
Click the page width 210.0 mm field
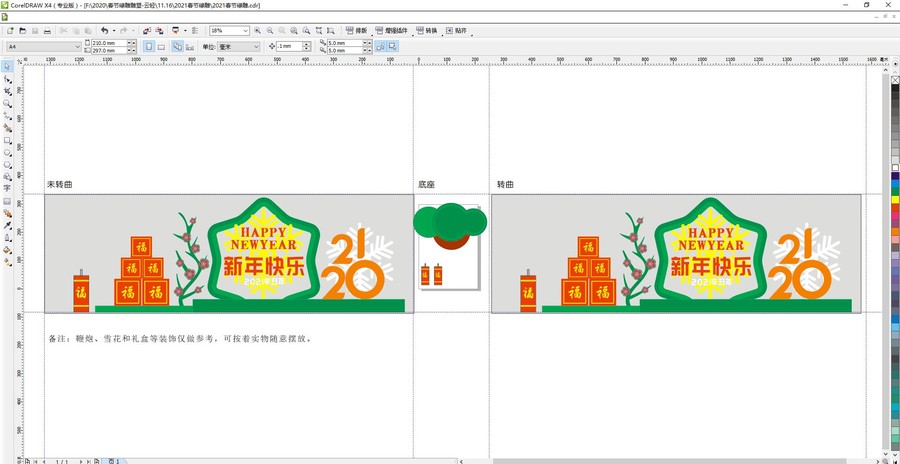coord(109,43)
